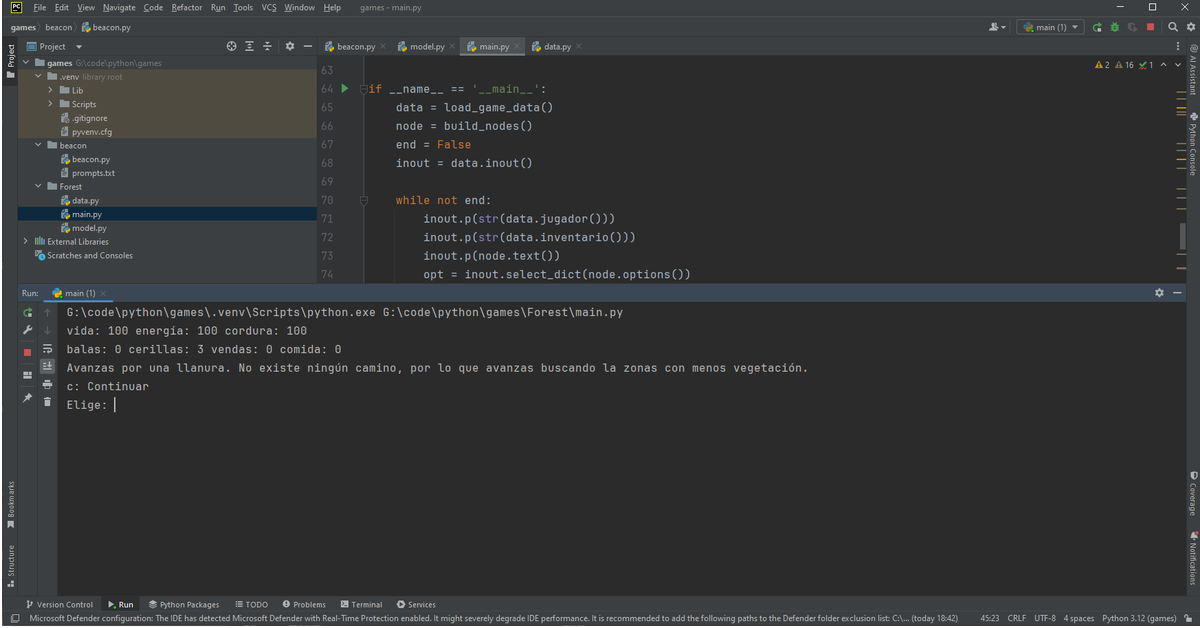Rerun in the Run panel sidebar
The height and width of the screenshot is (628, 1200).
click(x=28, y=313)
